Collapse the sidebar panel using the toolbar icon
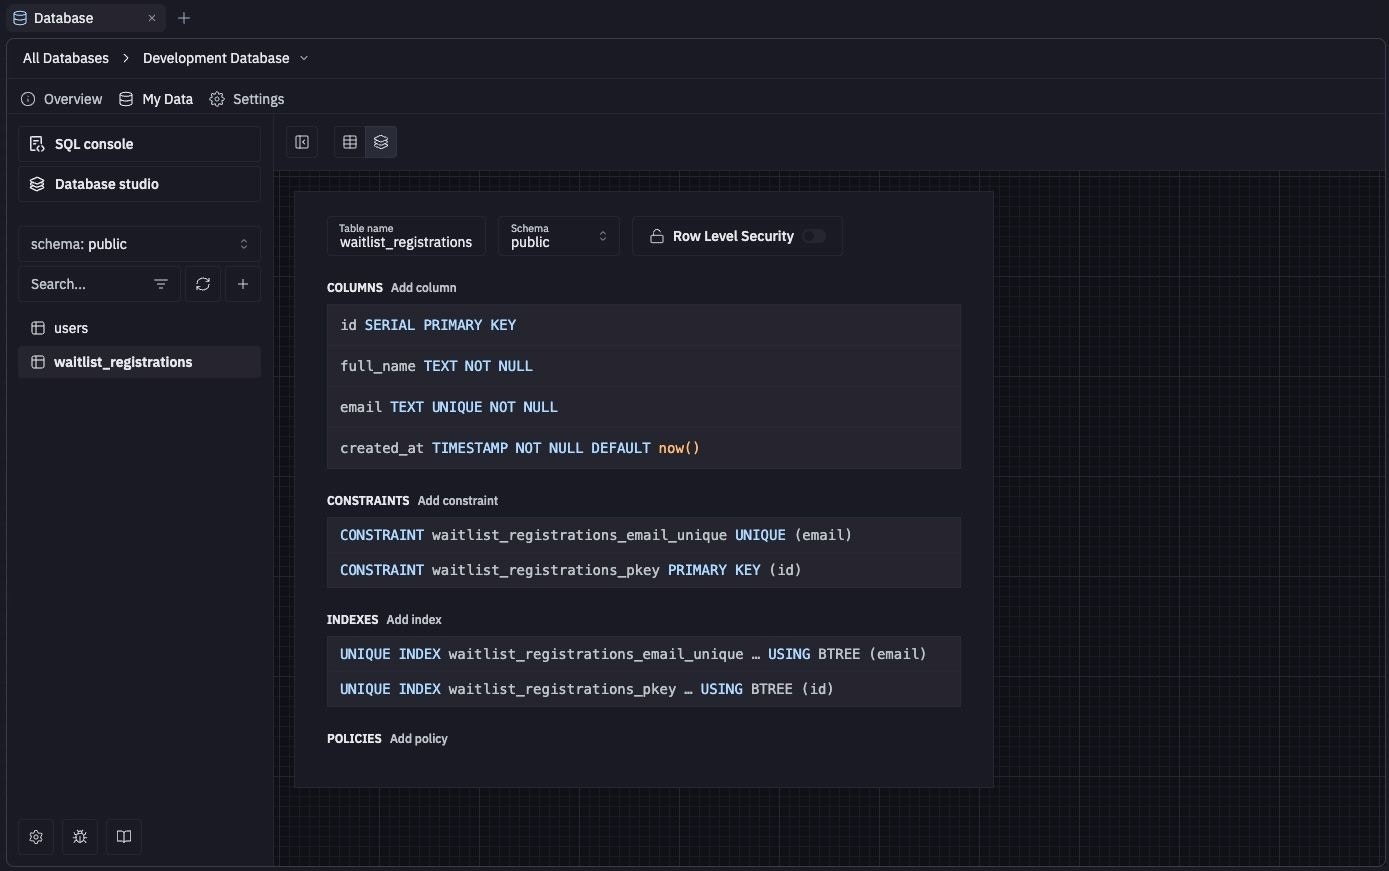The width and height of the screenshot is (1389, 871). click(301, 141)
